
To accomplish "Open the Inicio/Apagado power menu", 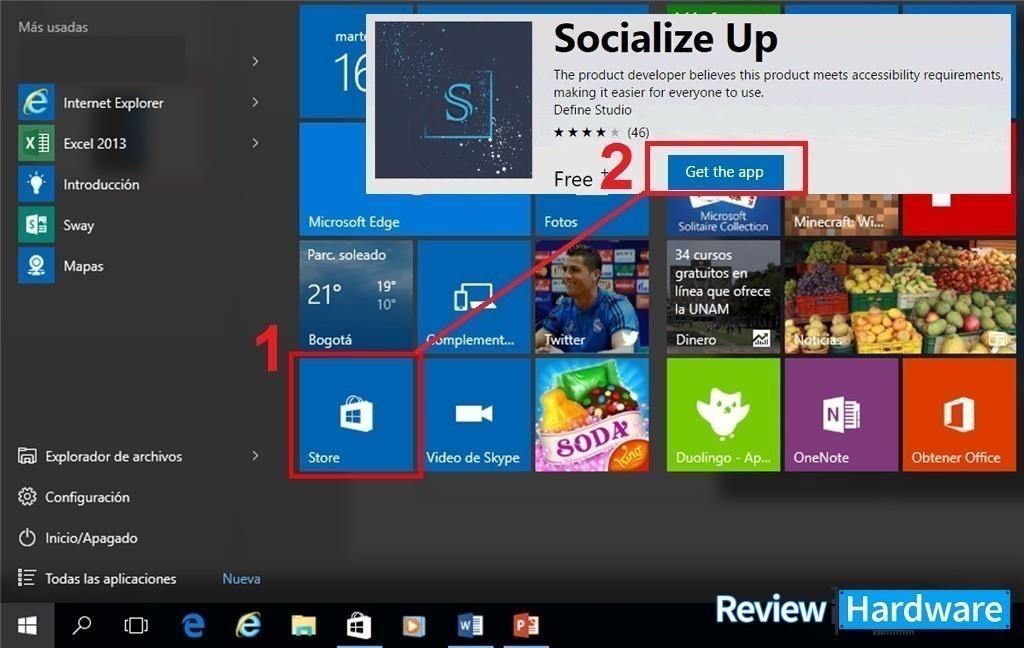I will pos(78,538).
